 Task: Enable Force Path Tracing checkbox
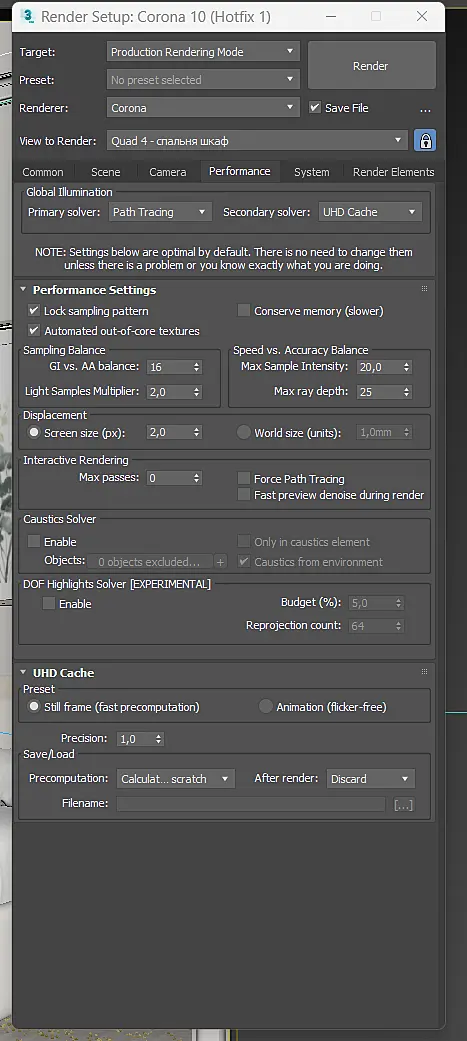(244, 478)
